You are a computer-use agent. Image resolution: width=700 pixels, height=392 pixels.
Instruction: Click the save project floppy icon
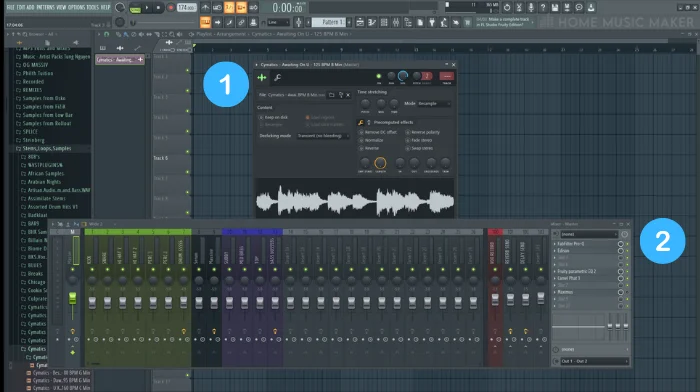pos(555,8)
